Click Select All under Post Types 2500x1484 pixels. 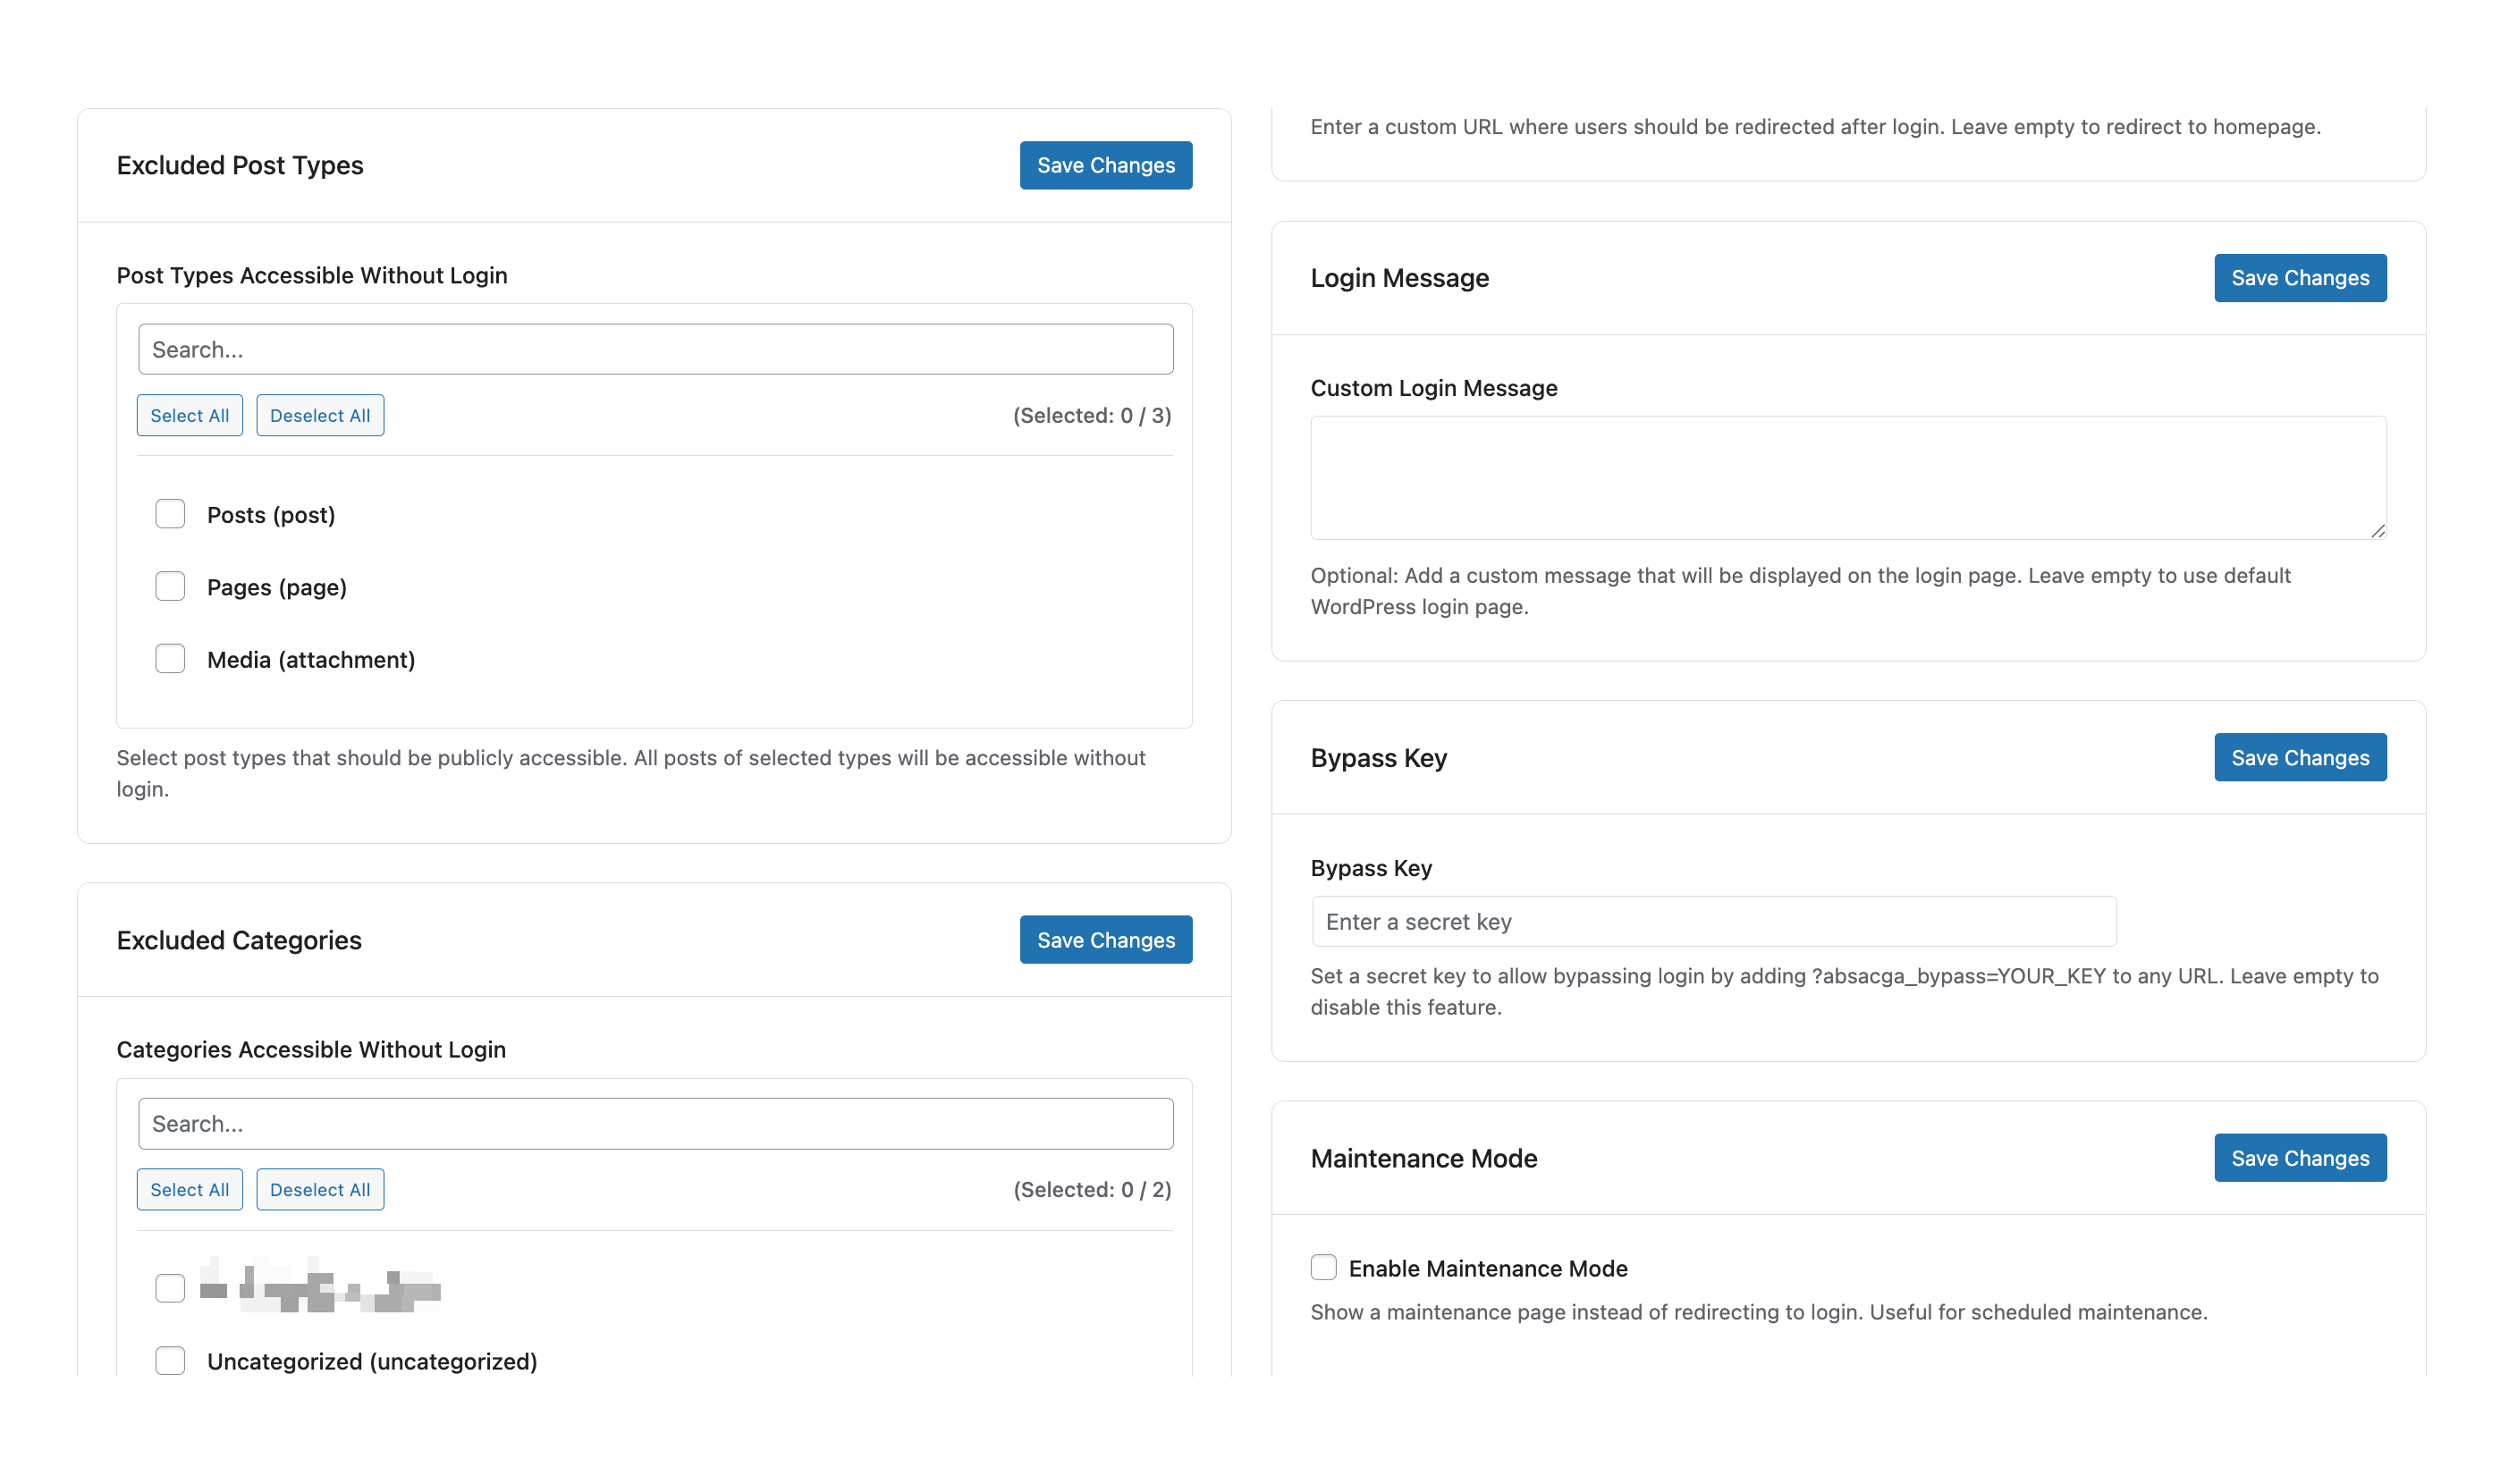[x=189, y=415]
